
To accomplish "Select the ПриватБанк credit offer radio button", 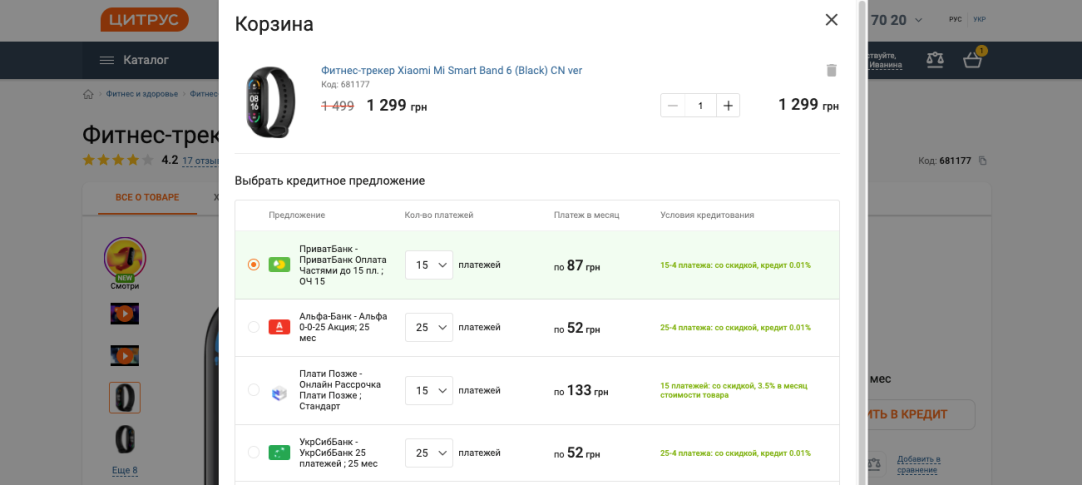I will 254,264.
